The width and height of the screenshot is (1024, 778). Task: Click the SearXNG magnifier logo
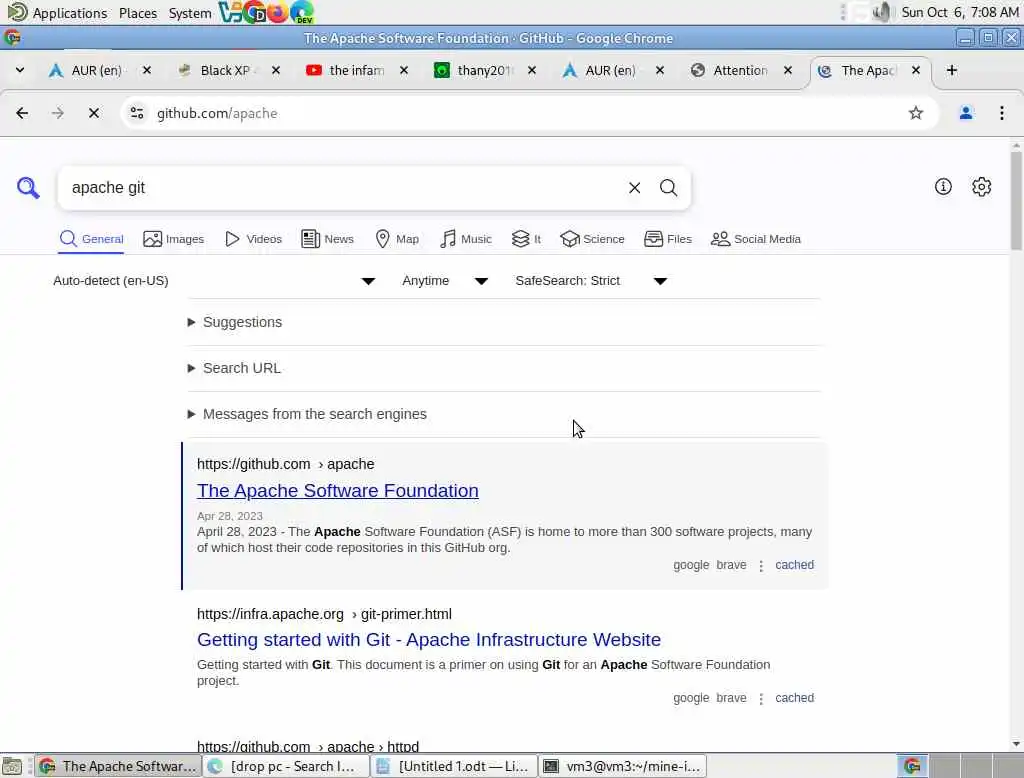coord(28,188)
